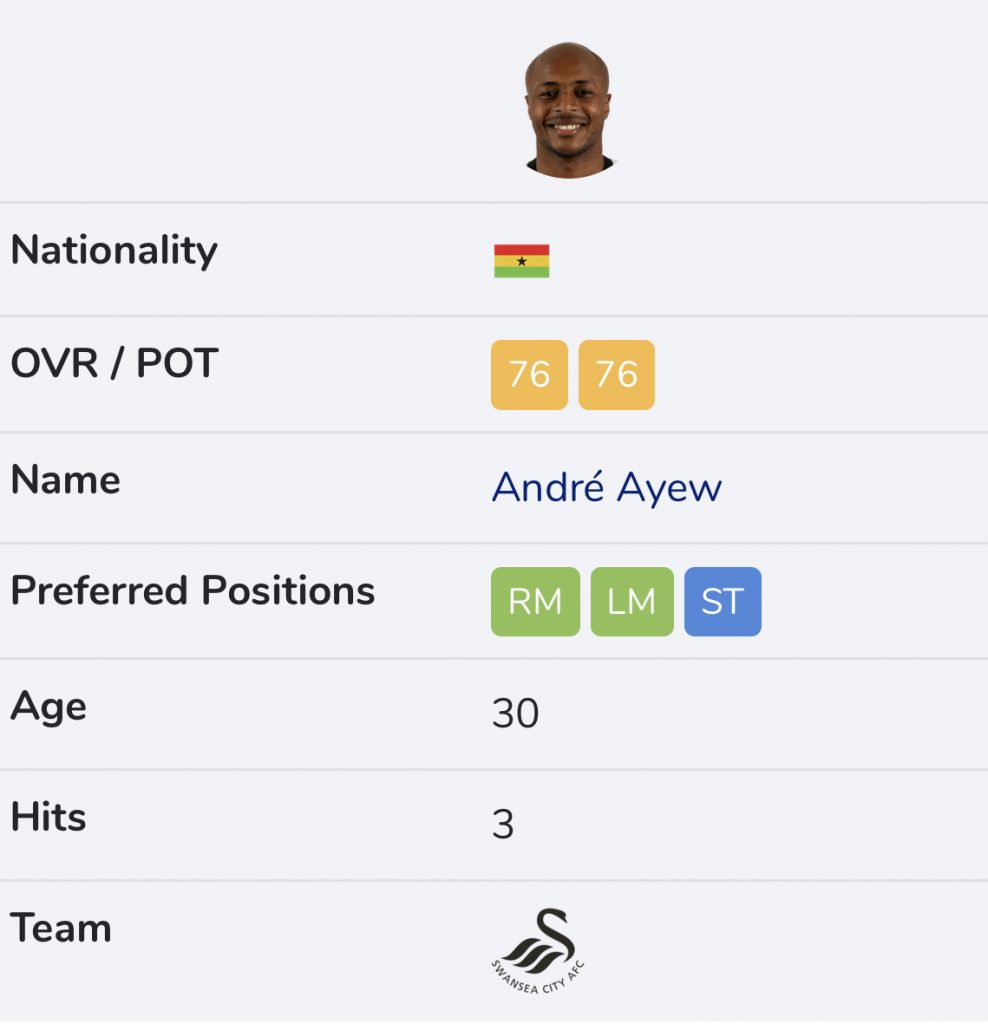The height and width of the screenshot is (1024, 988).
Task: Select the RM position badge
Action: [535, 601]
